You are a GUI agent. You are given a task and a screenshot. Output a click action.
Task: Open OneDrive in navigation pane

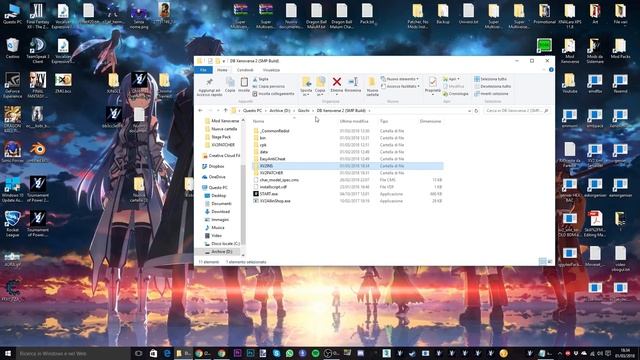point(217,177)
